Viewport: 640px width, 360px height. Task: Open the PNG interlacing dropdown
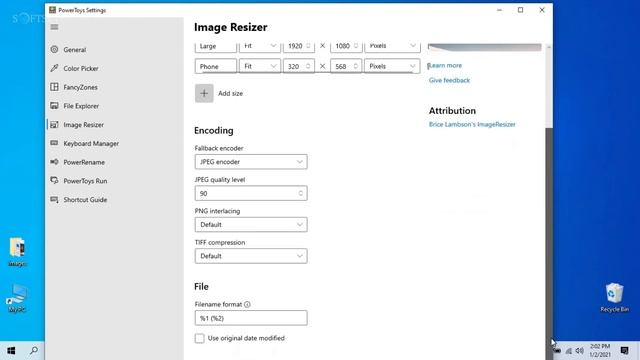click(251, 224)
